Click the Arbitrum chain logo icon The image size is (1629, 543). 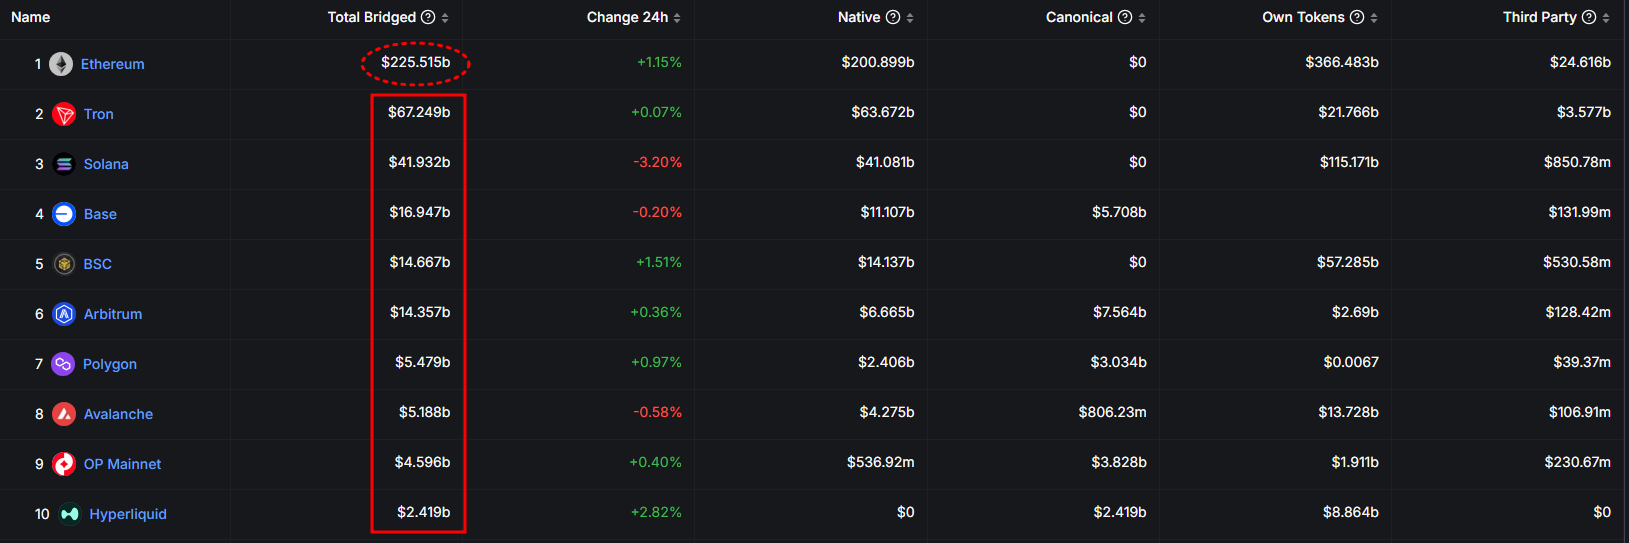pyautogui.click(x=64, y=314)
